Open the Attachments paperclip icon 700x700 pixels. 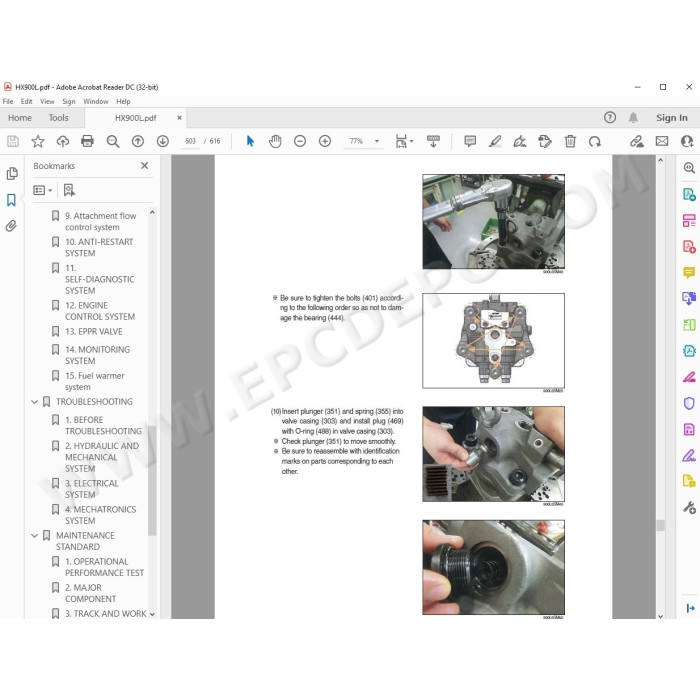tap(11, 226)
